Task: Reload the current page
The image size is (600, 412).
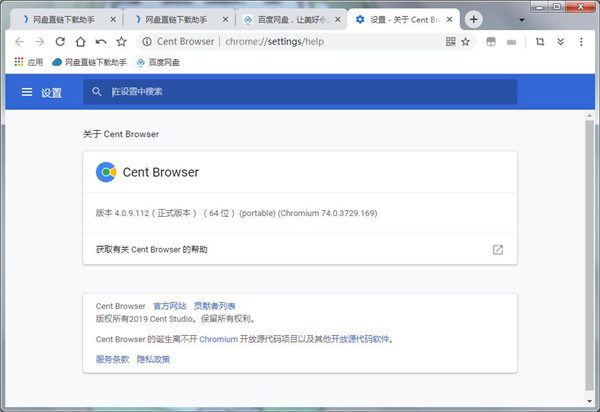Action: click(60, 41)
